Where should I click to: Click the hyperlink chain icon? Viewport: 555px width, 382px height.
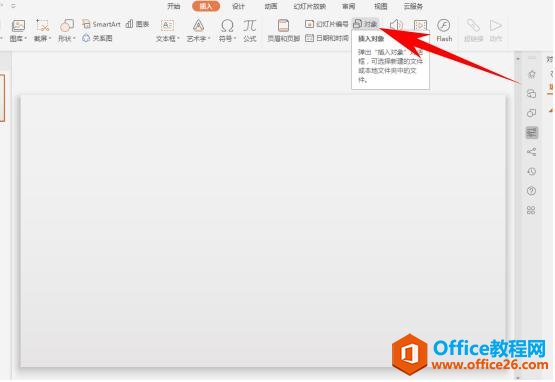(473, 25)
